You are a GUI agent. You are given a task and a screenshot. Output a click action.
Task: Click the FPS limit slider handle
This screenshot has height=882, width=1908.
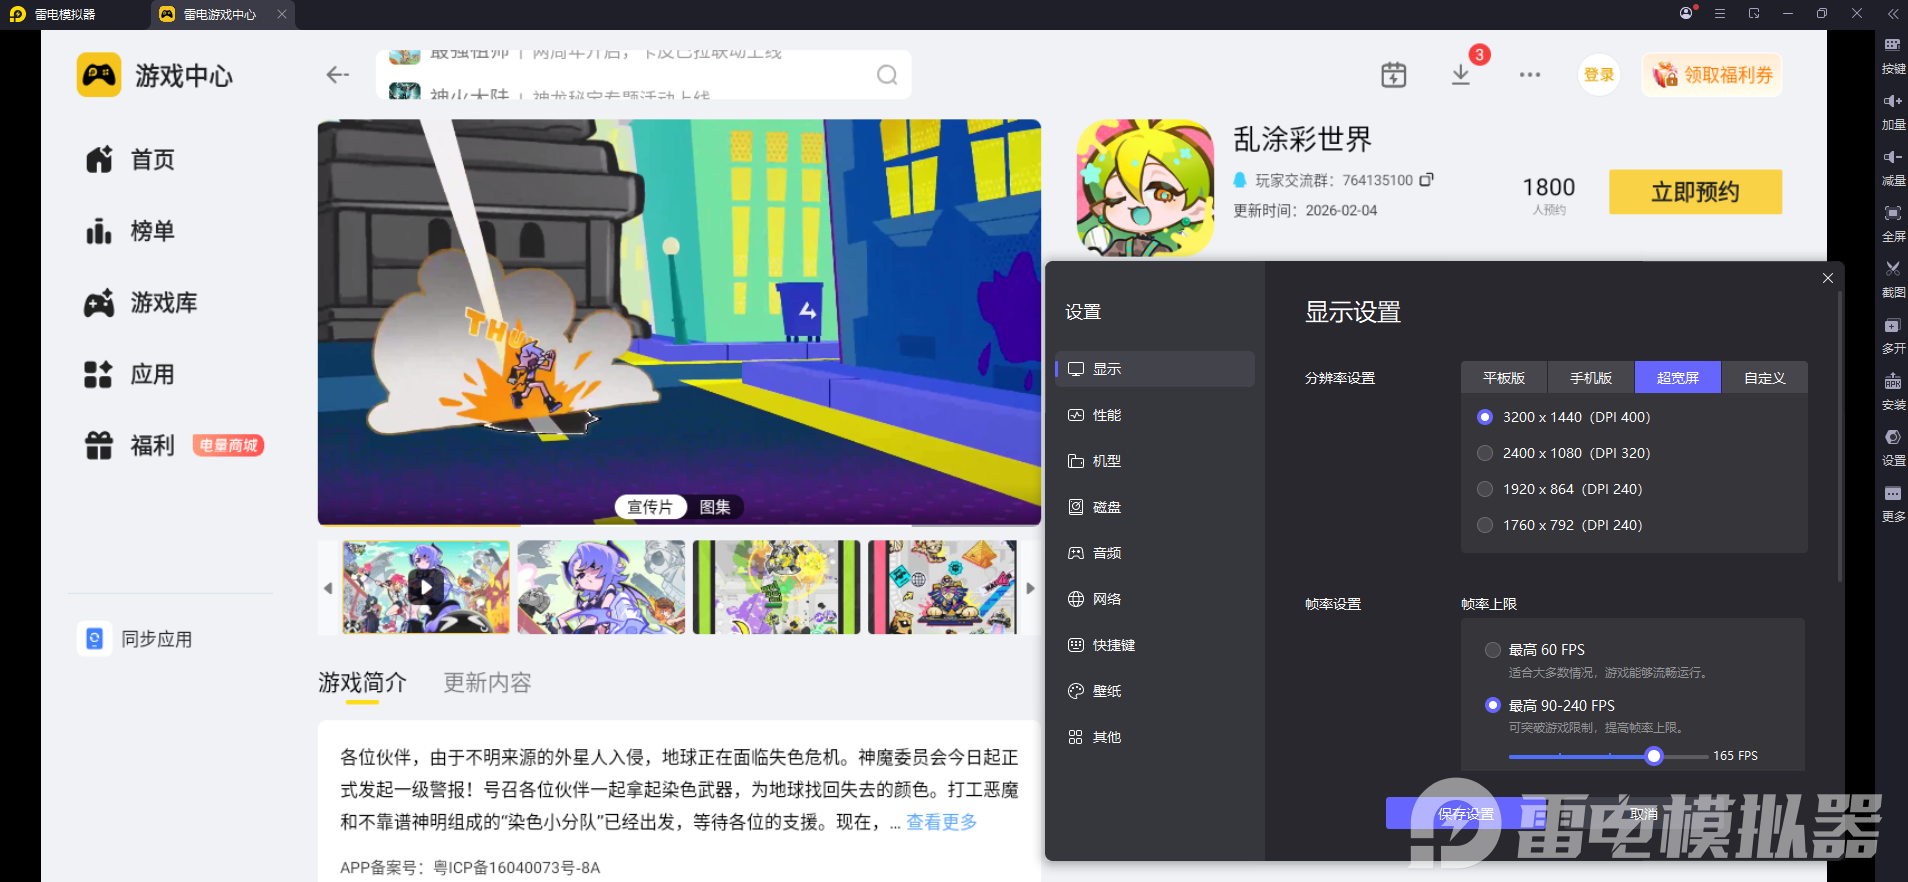click(1654, 756)
